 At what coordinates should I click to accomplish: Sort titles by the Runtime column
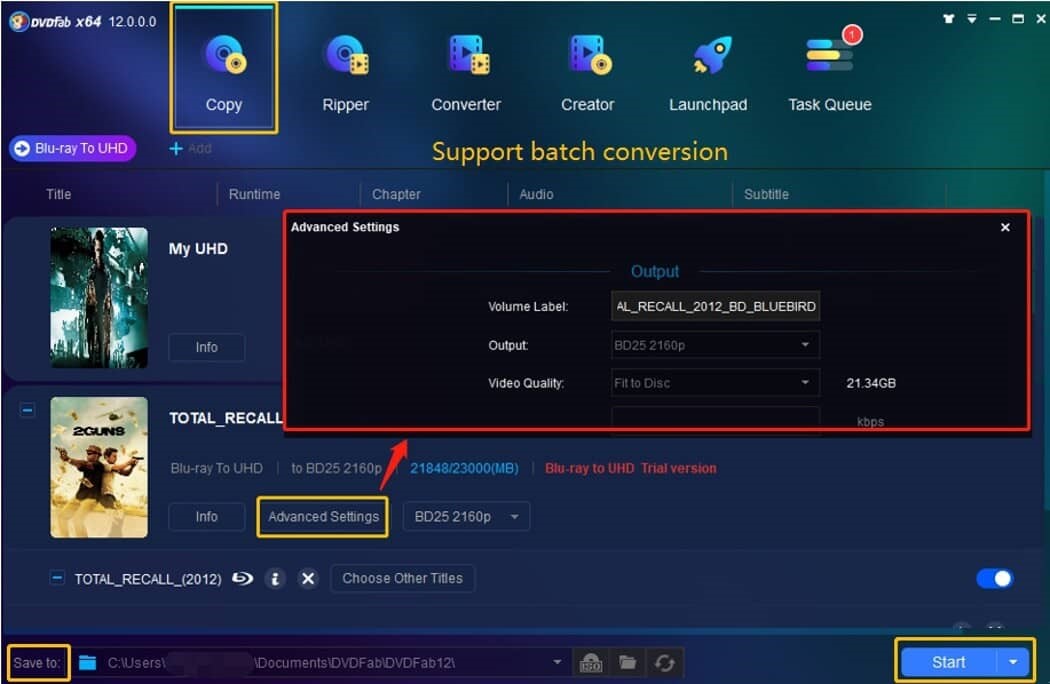[254, 194]
